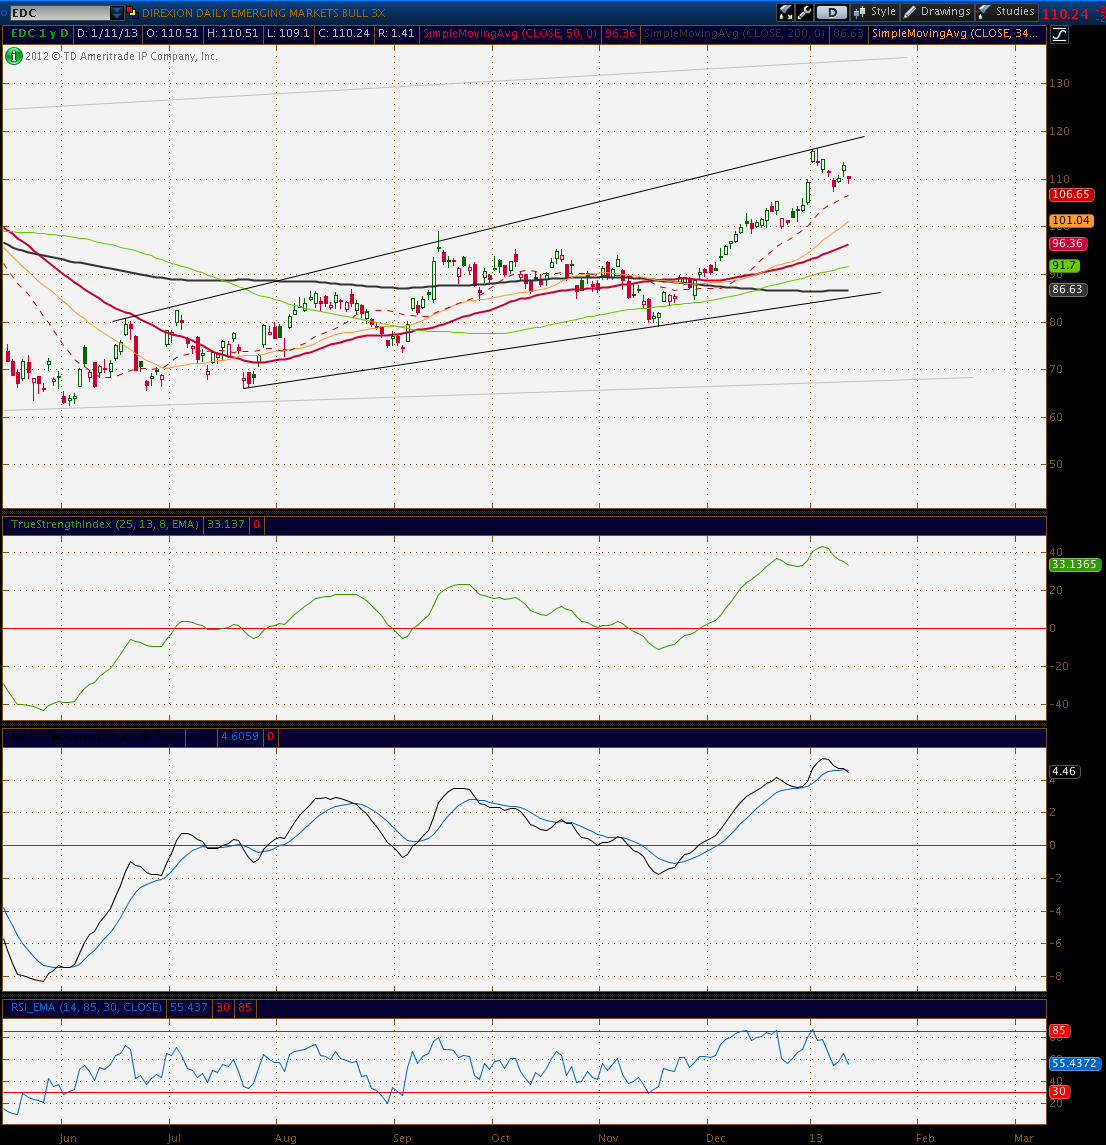Click the curve icon at status row end

coord(1059,34)
